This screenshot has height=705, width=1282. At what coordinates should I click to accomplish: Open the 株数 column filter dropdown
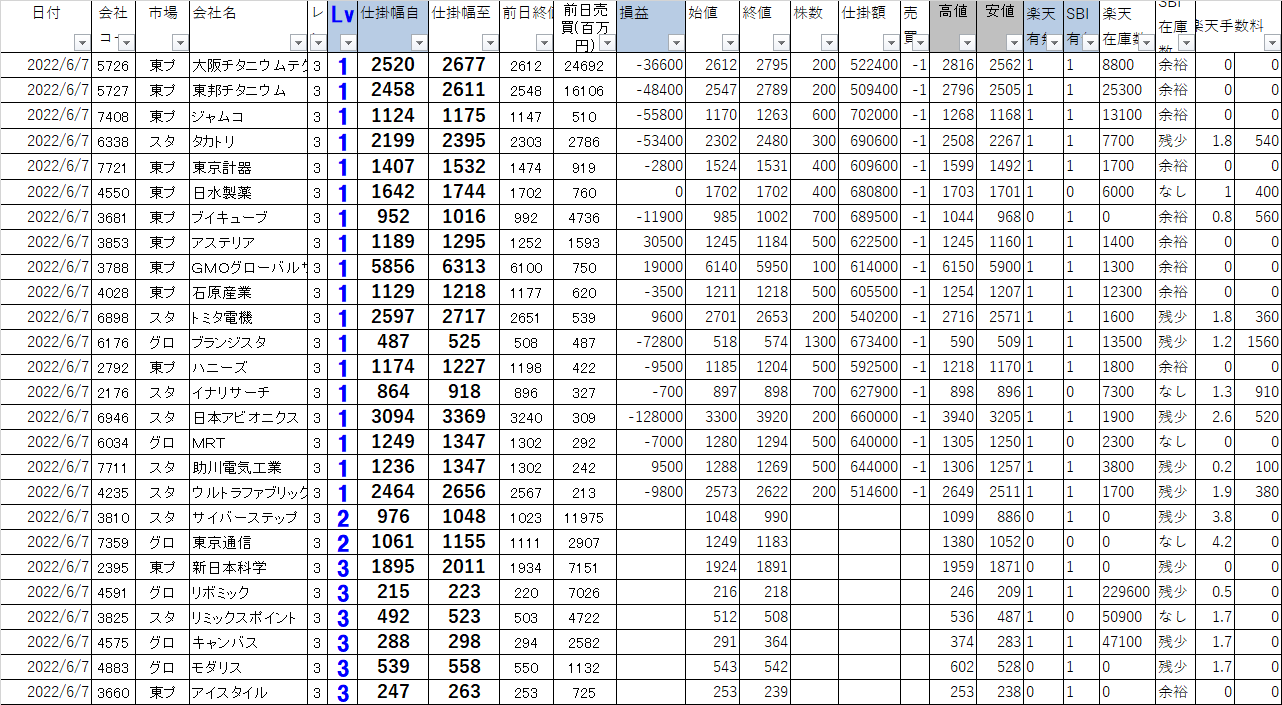(829, 43)
